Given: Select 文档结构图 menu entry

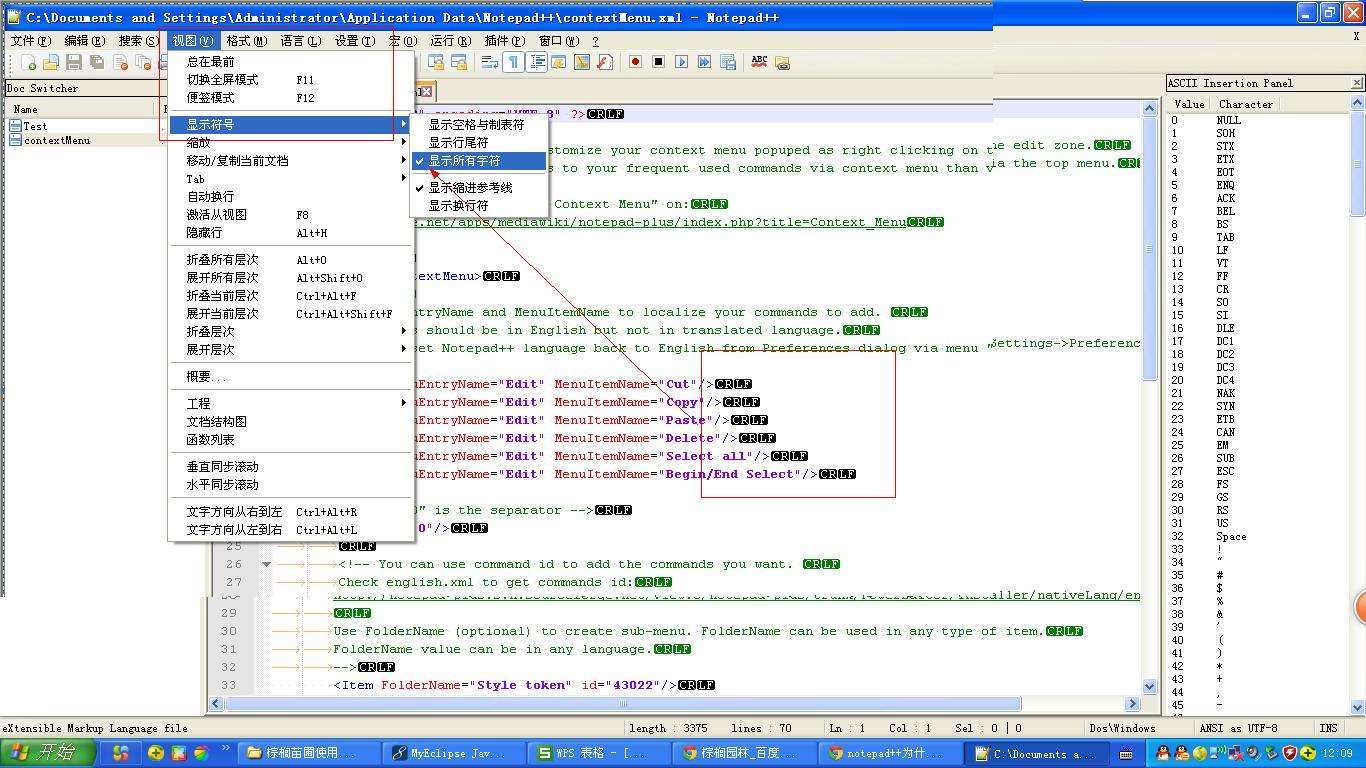Looking at the screenshot, I should [x=290, y=422].
